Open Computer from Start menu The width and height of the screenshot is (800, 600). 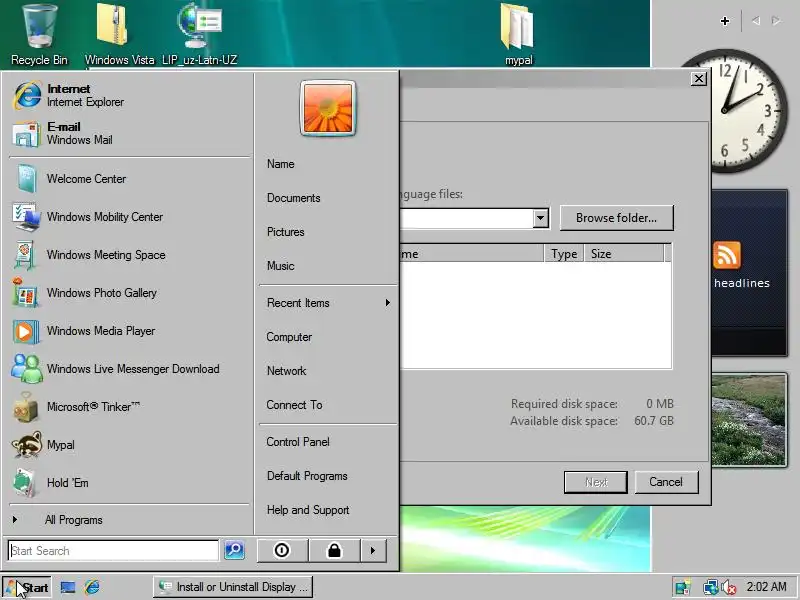(x=328, y=337)
